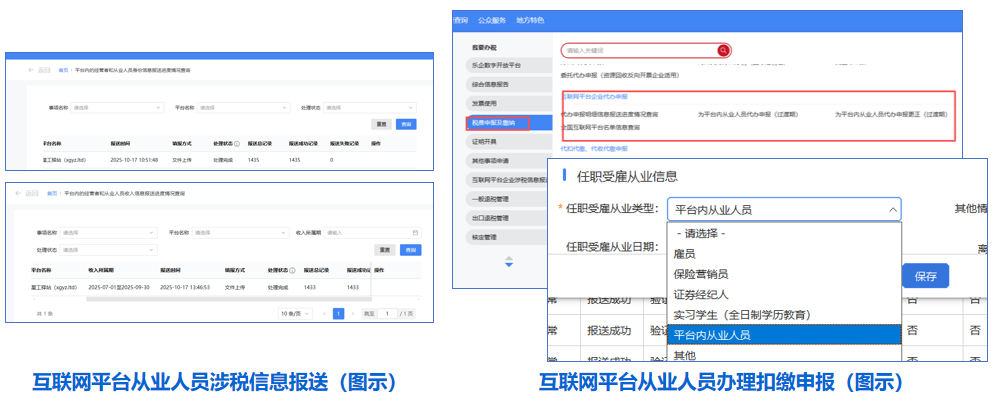Click the back arrow in upper-left panel
The width and height of the screenshot is (995, 400).
click(30, 70)
